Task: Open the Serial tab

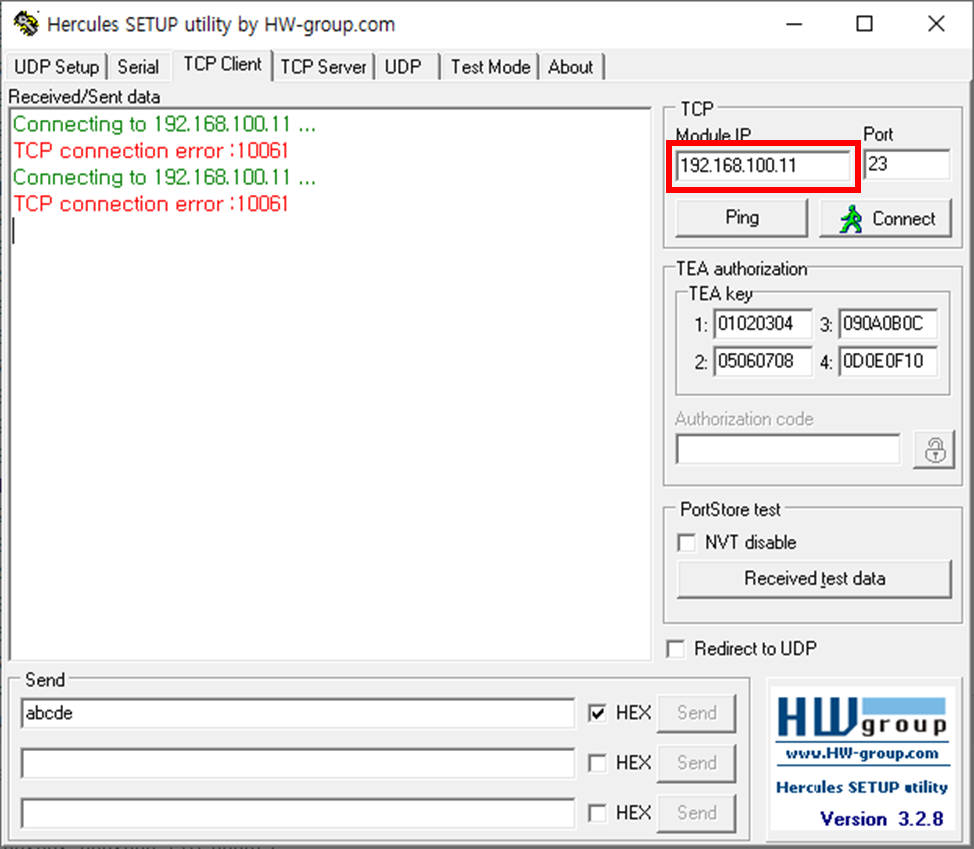Action: tap(139, 66)
